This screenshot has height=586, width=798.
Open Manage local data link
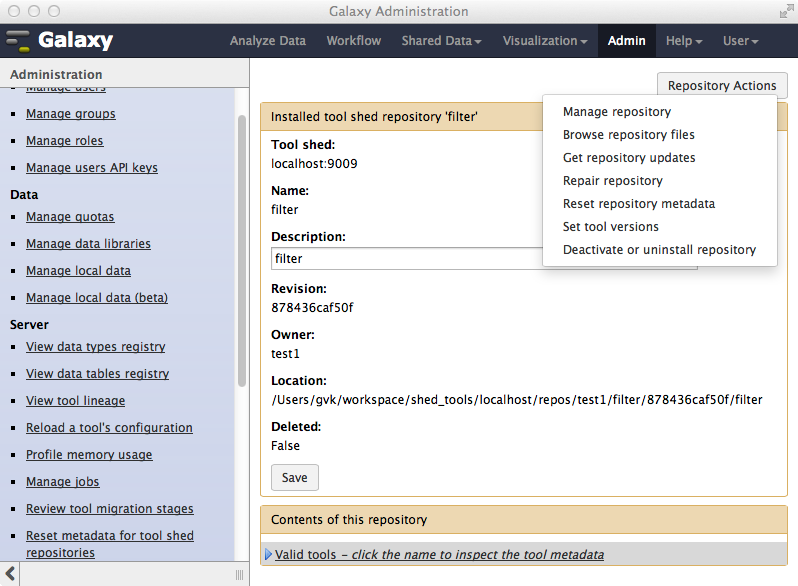click(78, 271)
